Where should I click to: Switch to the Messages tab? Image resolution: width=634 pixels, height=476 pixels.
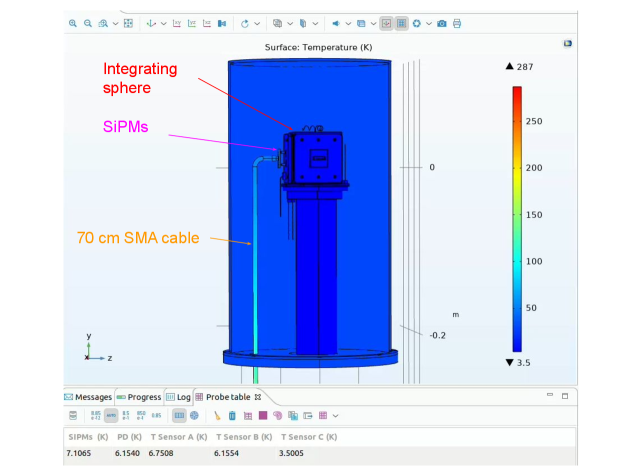[89, 397]
